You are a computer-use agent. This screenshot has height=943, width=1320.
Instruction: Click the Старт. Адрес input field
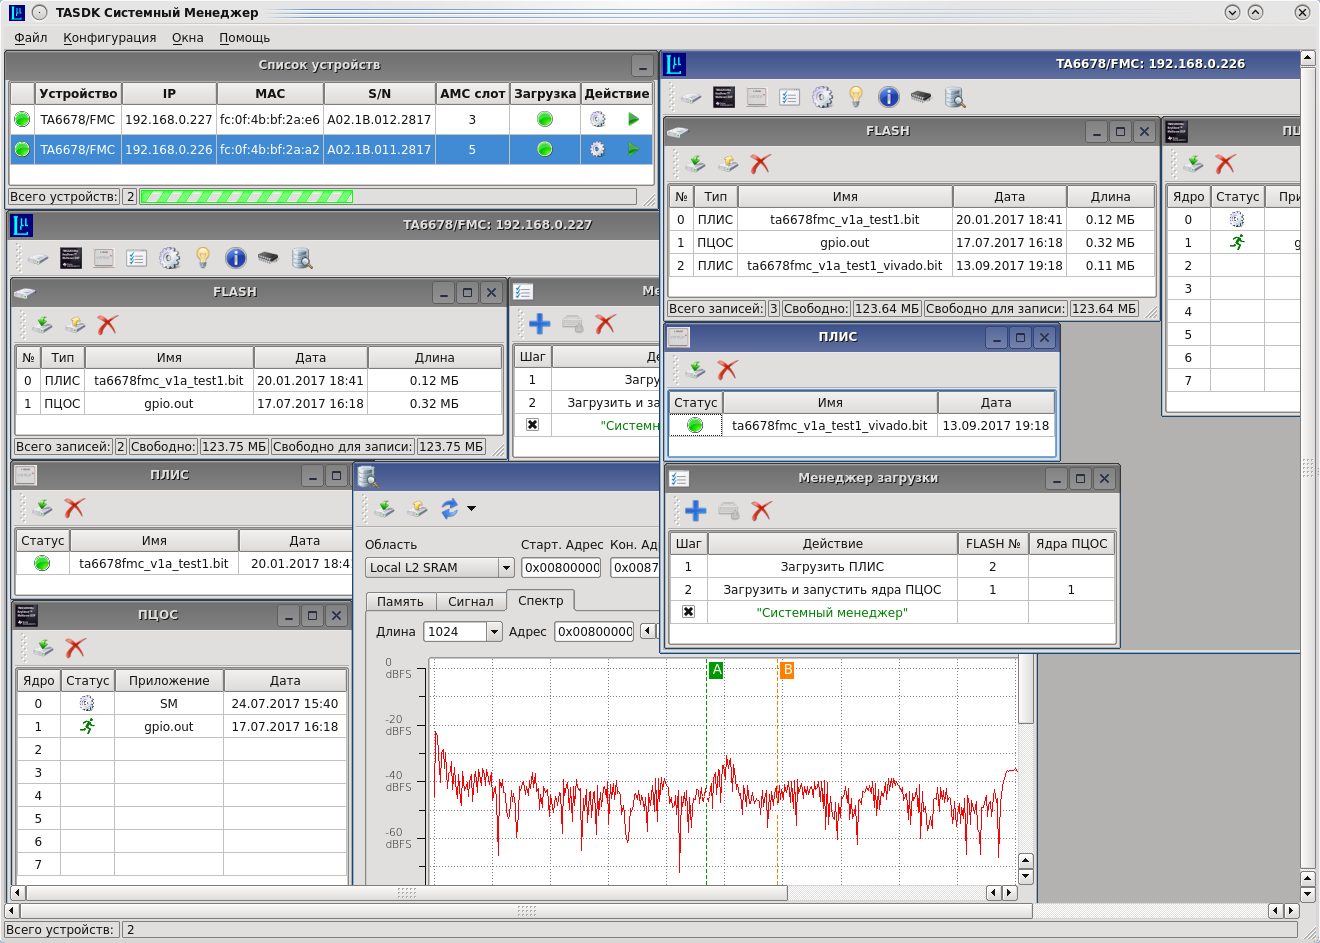coord(561,568)
